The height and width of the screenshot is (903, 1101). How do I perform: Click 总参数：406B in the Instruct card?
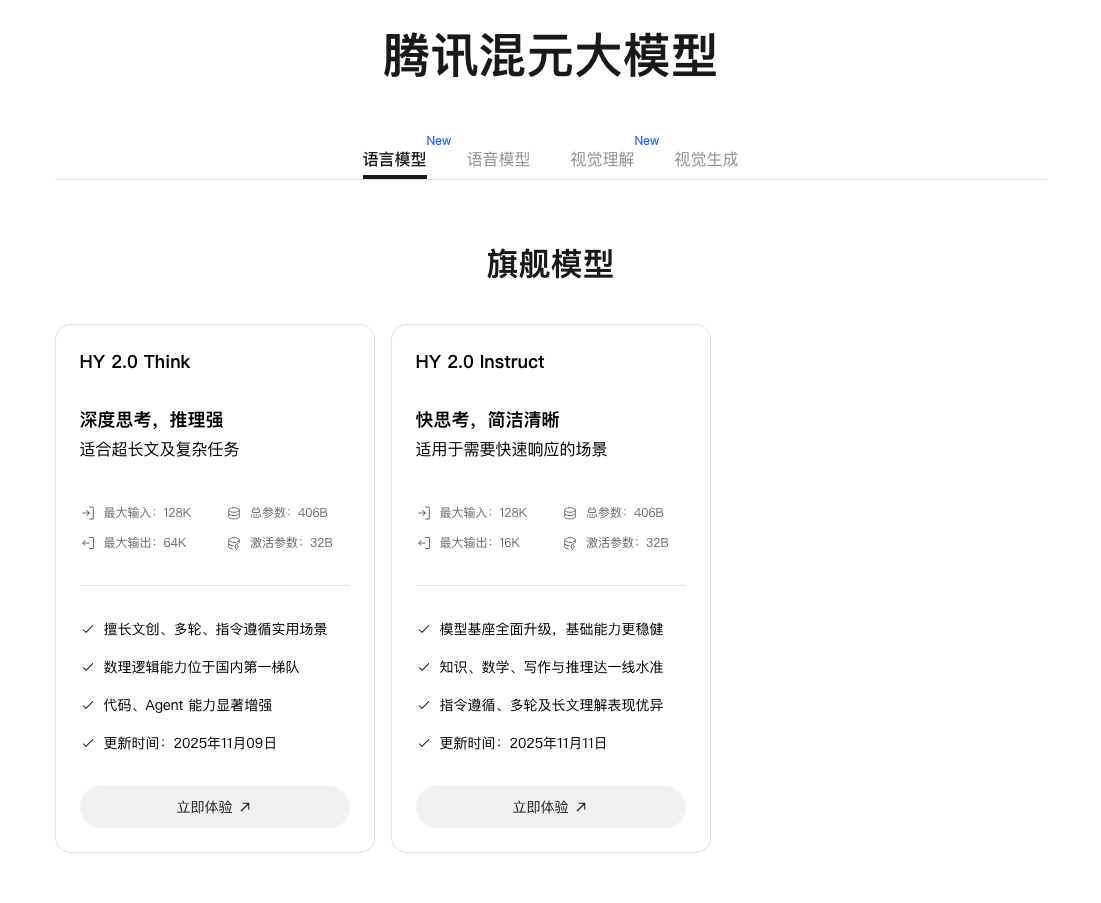pos(625,513)
